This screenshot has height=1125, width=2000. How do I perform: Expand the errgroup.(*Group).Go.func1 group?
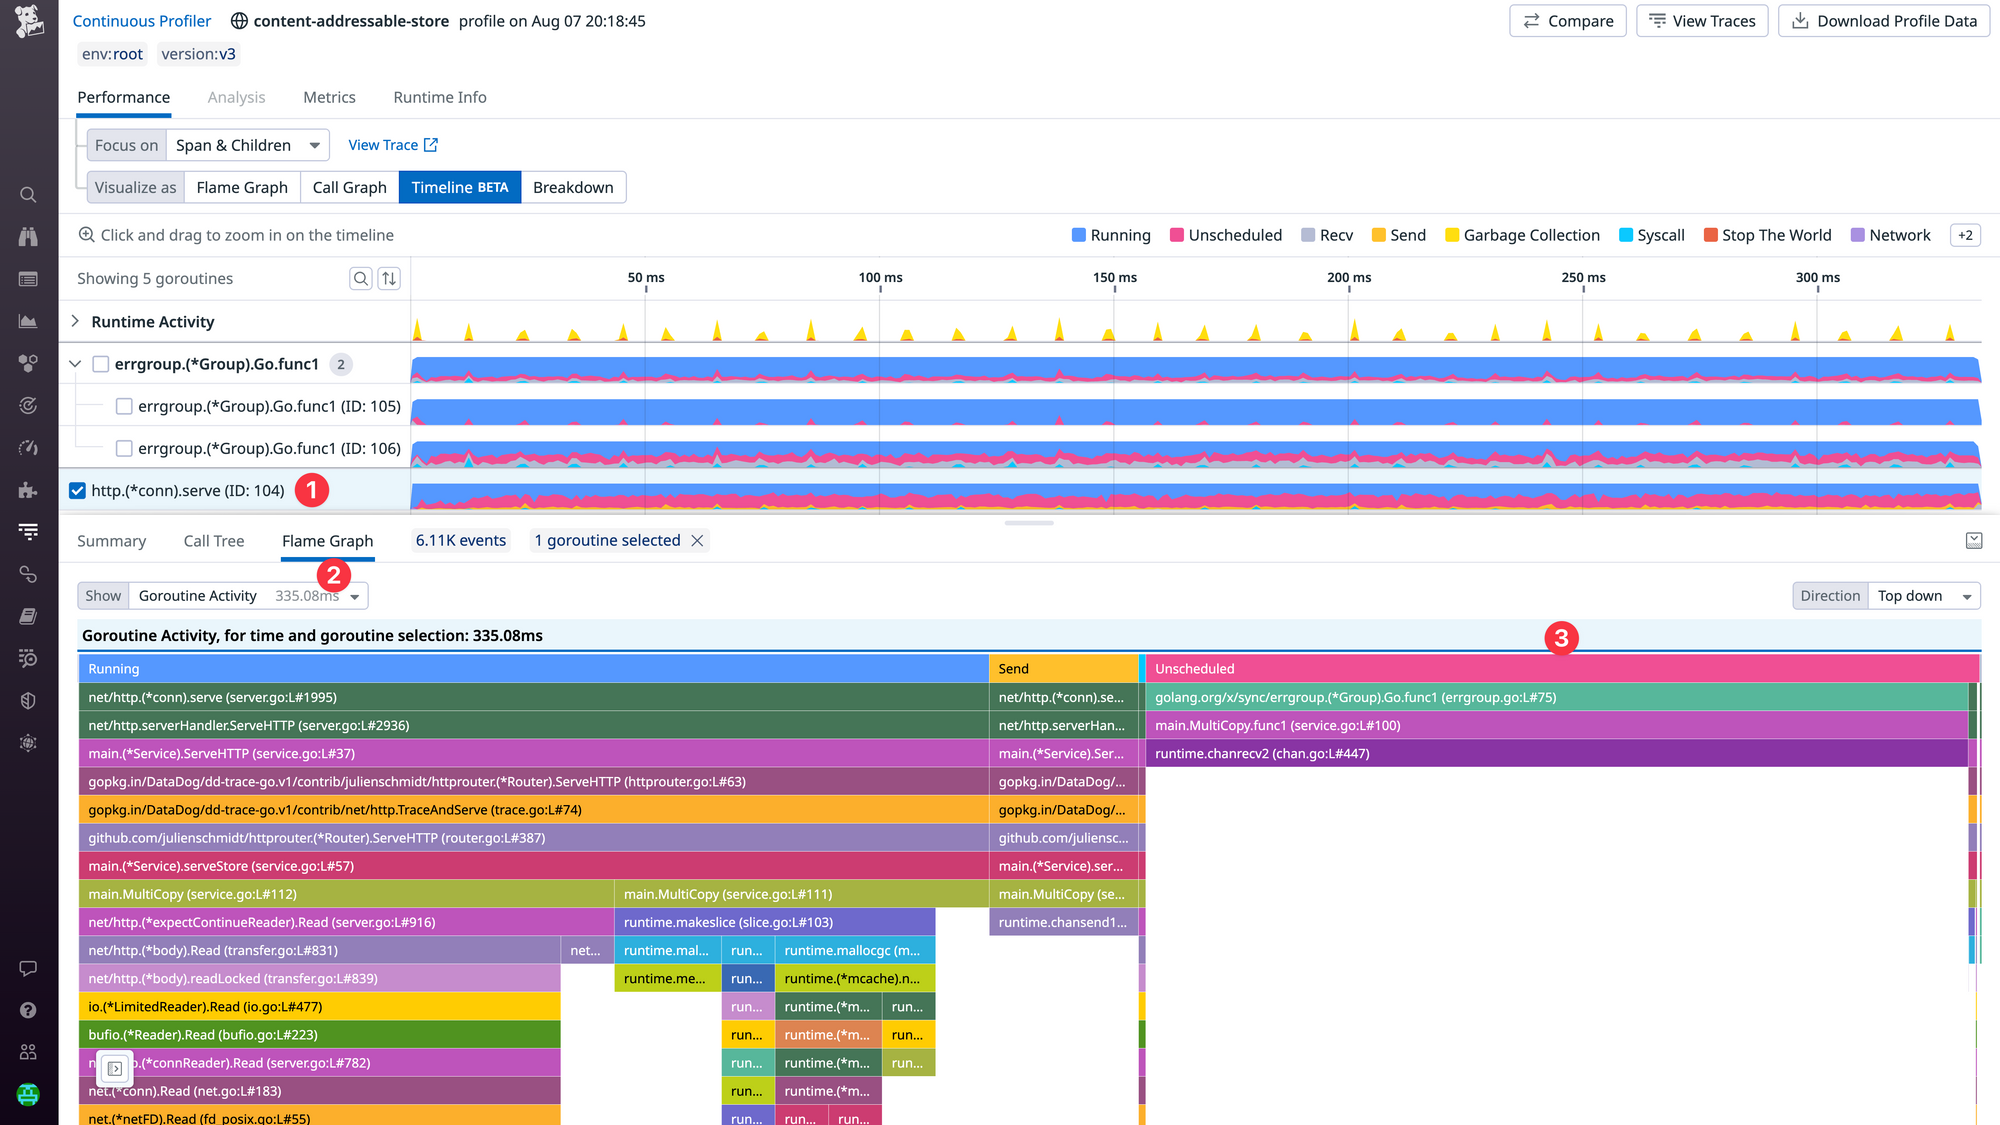click(74, 363)
